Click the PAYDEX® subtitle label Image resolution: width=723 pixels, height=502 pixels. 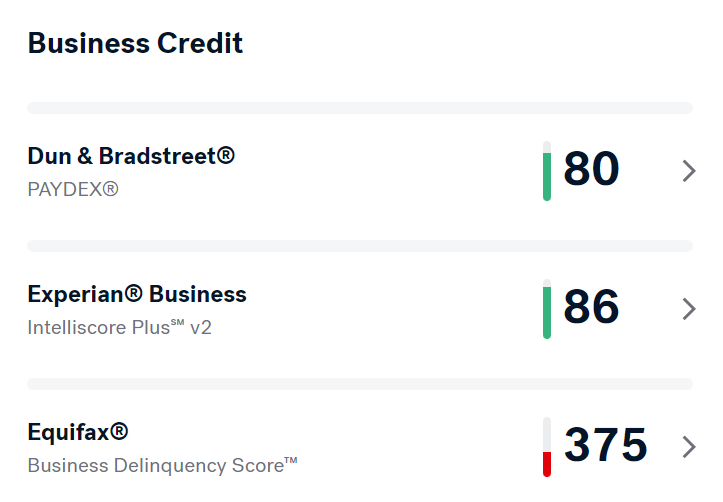(x=73, y=189)
